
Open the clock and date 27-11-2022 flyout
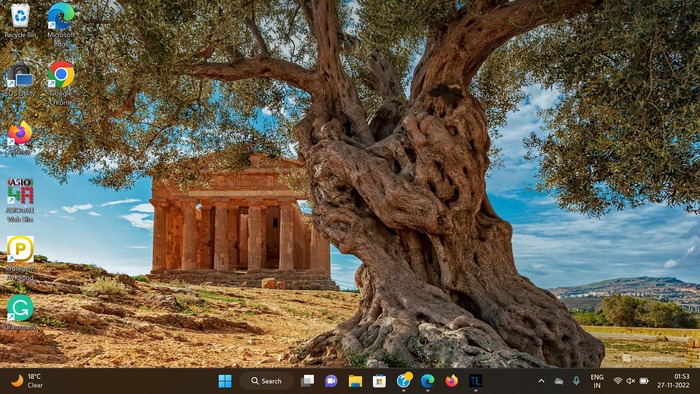(x=673, y=381)
